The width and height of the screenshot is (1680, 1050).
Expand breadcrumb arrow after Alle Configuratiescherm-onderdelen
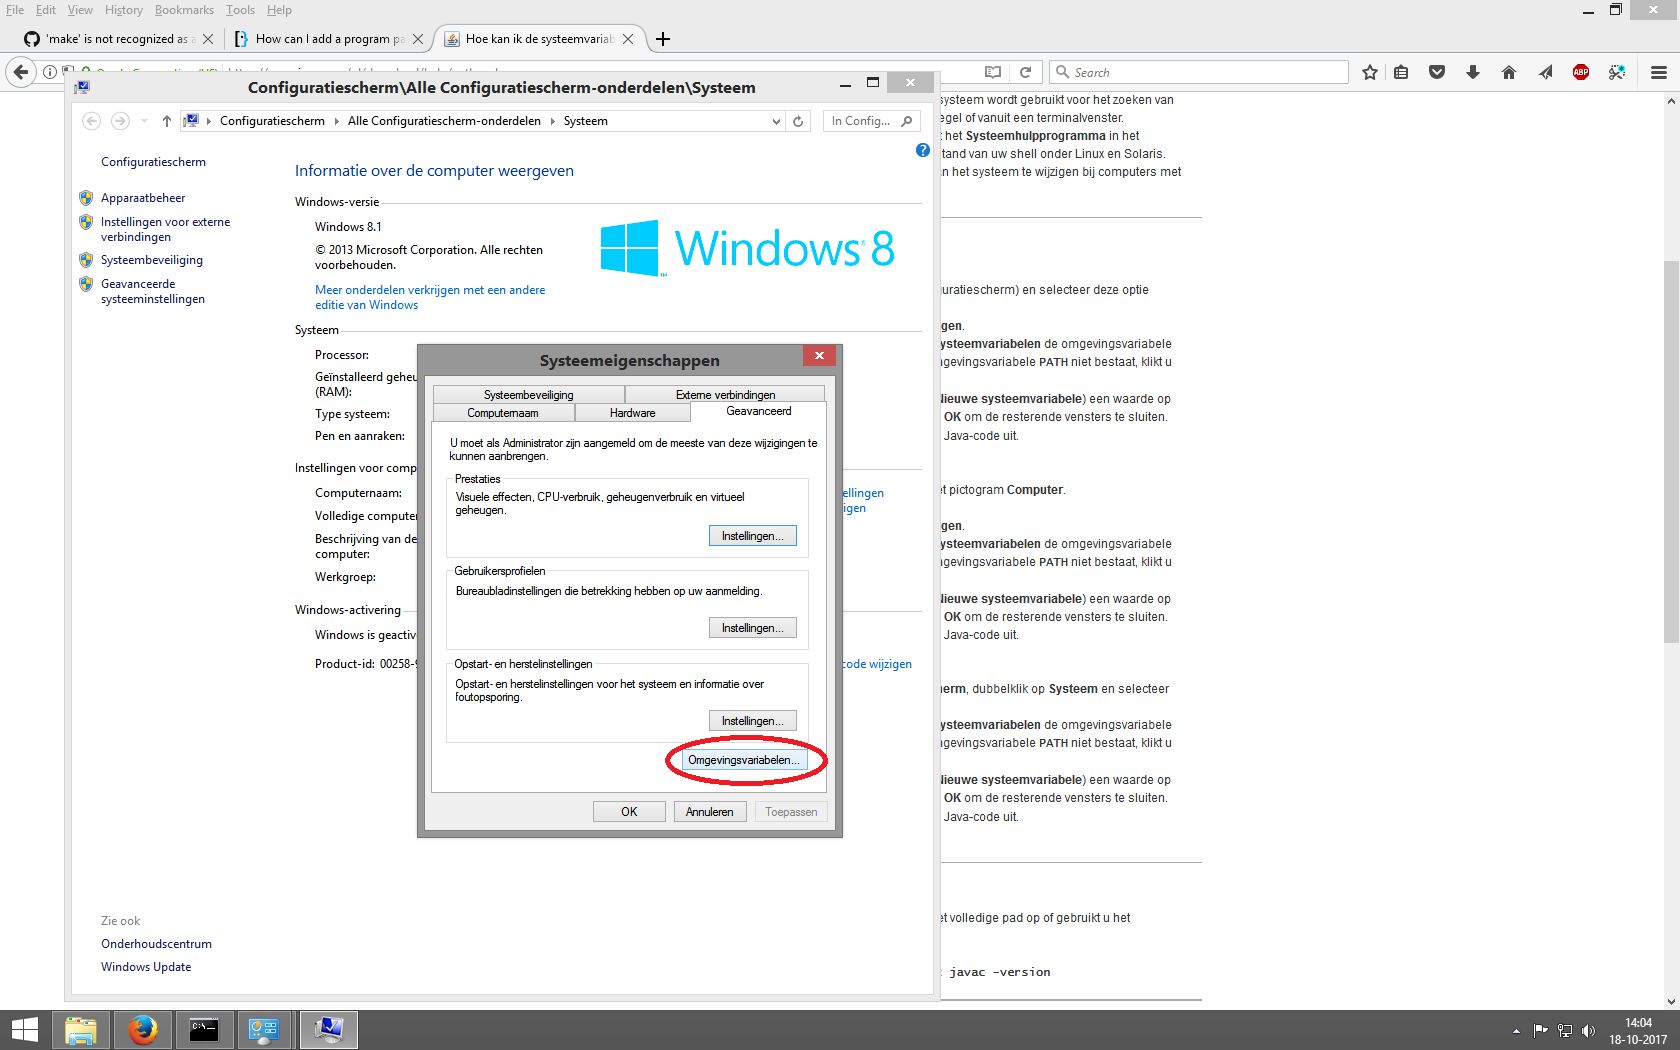(x=552, y=121)
